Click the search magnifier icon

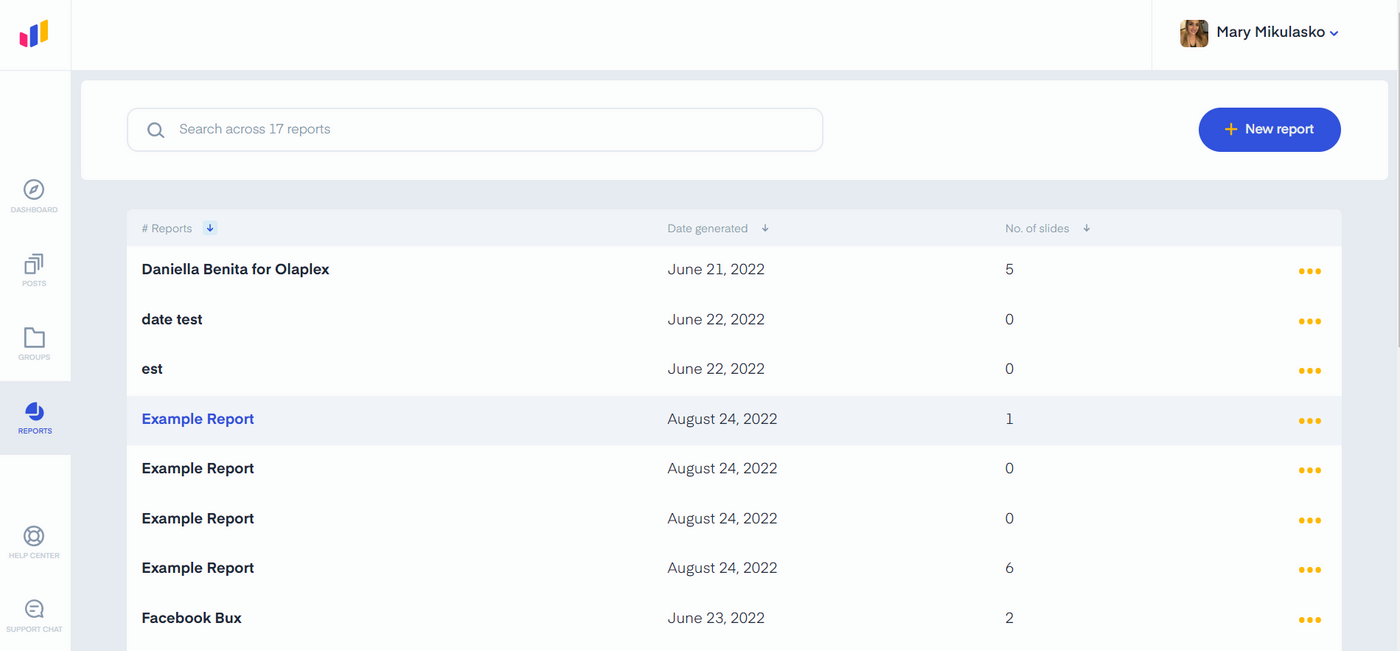click(x=156, y=130)
